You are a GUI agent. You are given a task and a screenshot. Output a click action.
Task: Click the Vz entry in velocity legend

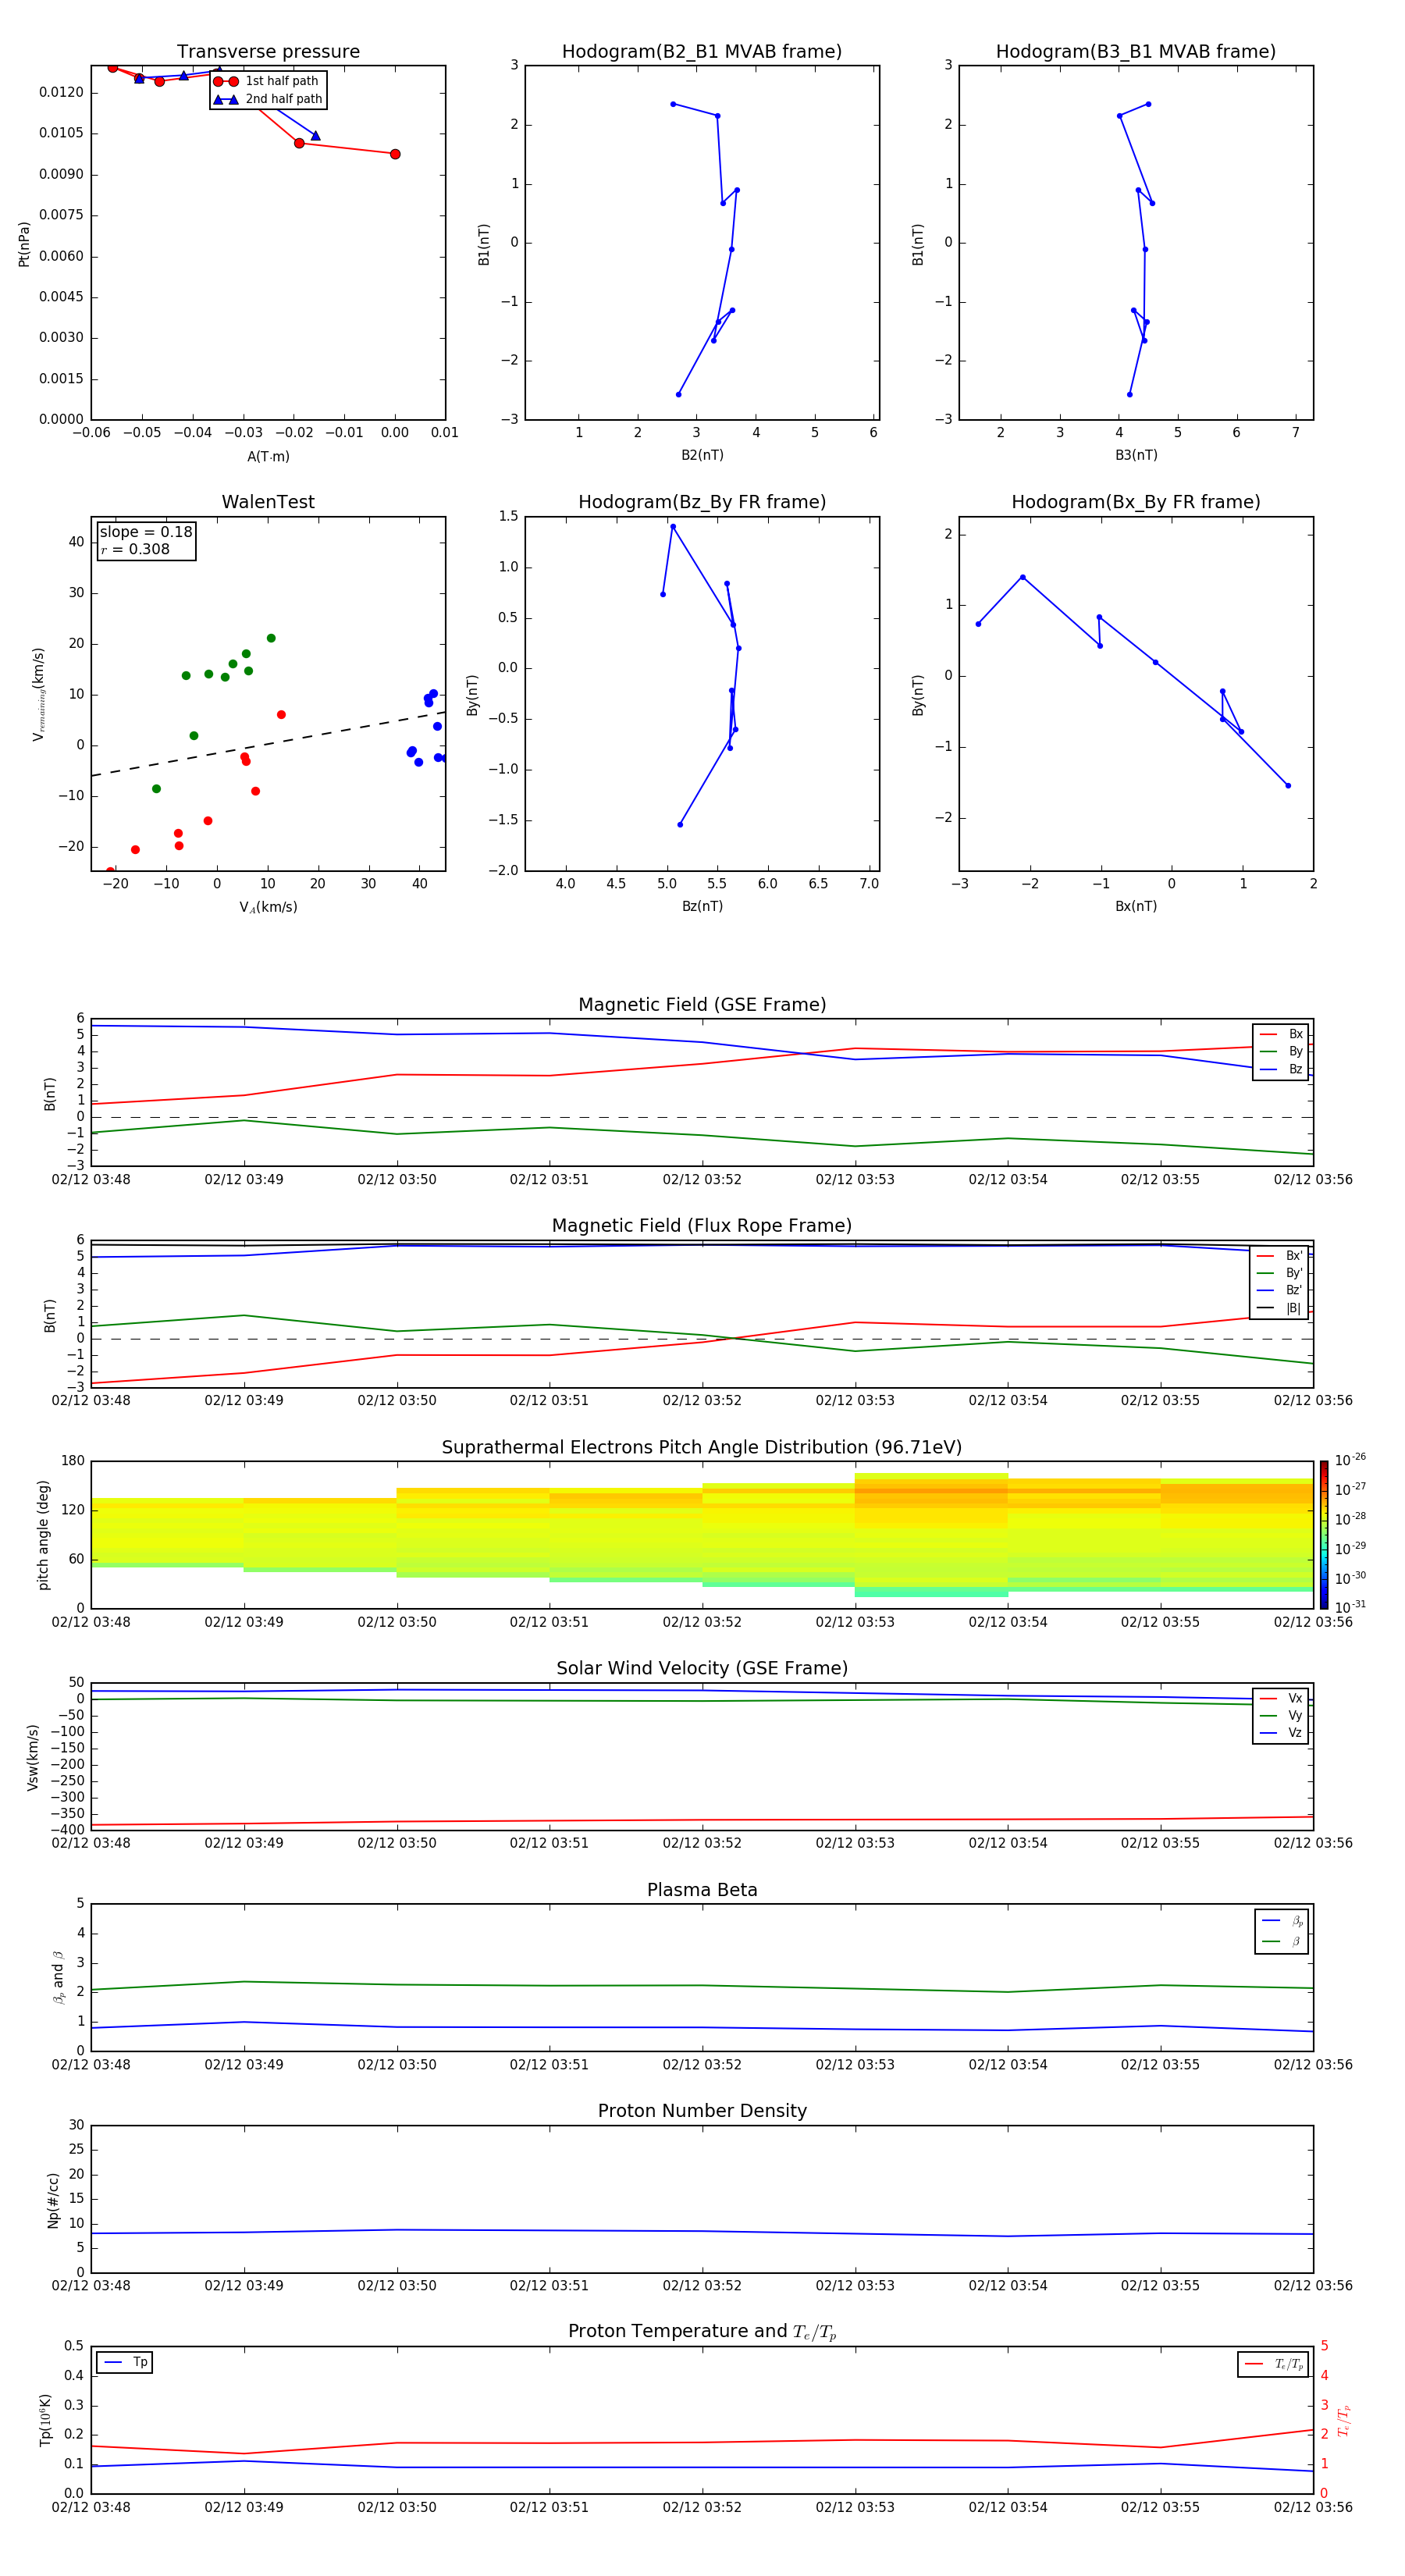pyautogui.click(x=1282, y=1733)
